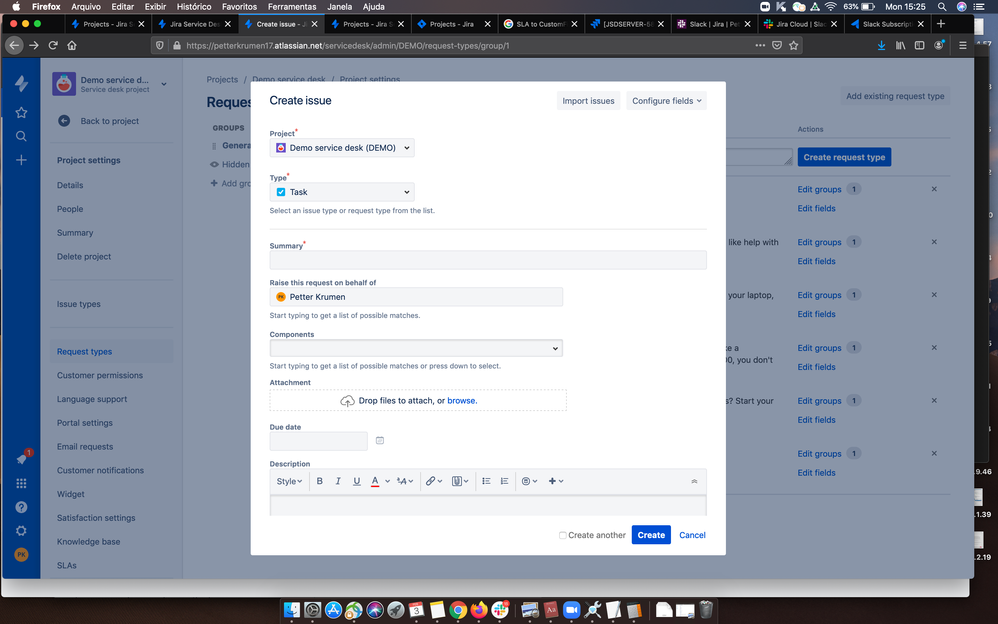Toggle the Create another checkbox
998x624 pixels.
(x=563, y=535)
